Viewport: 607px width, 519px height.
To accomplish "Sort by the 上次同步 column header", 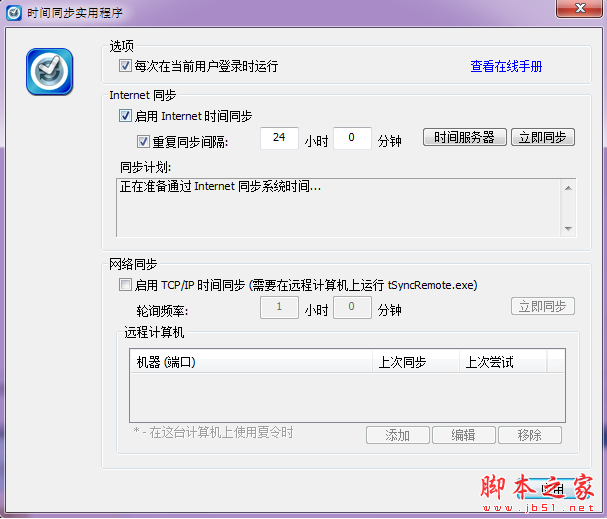I will 414,362.
